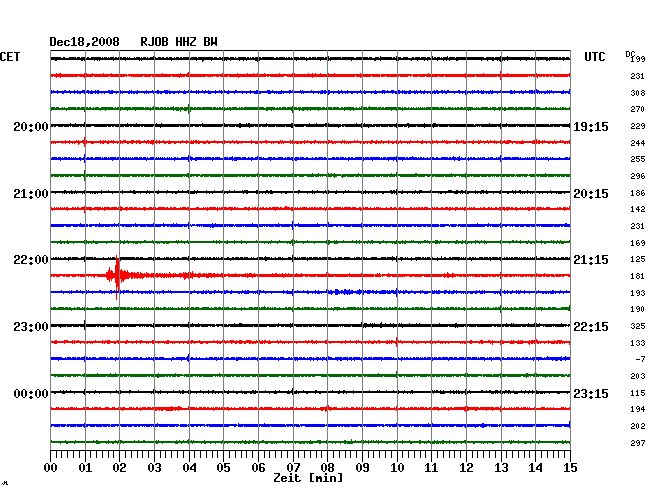Image resolution: width=650 pixels, height=494 pixels.
Task: Click the date label "Dec18,2008"
Action: 84,42
